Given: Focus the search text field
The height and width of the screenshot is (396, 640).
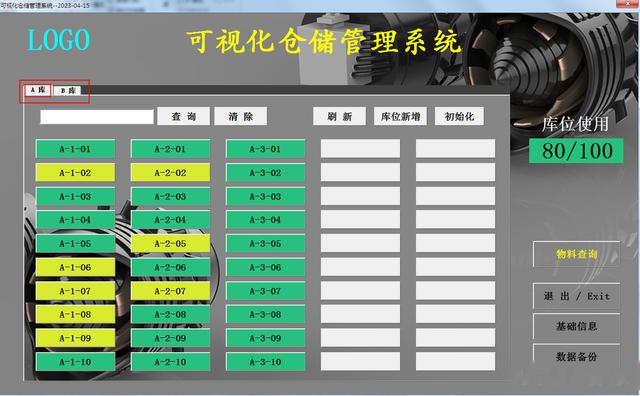Looking at the screenshot, I should 97,117.
